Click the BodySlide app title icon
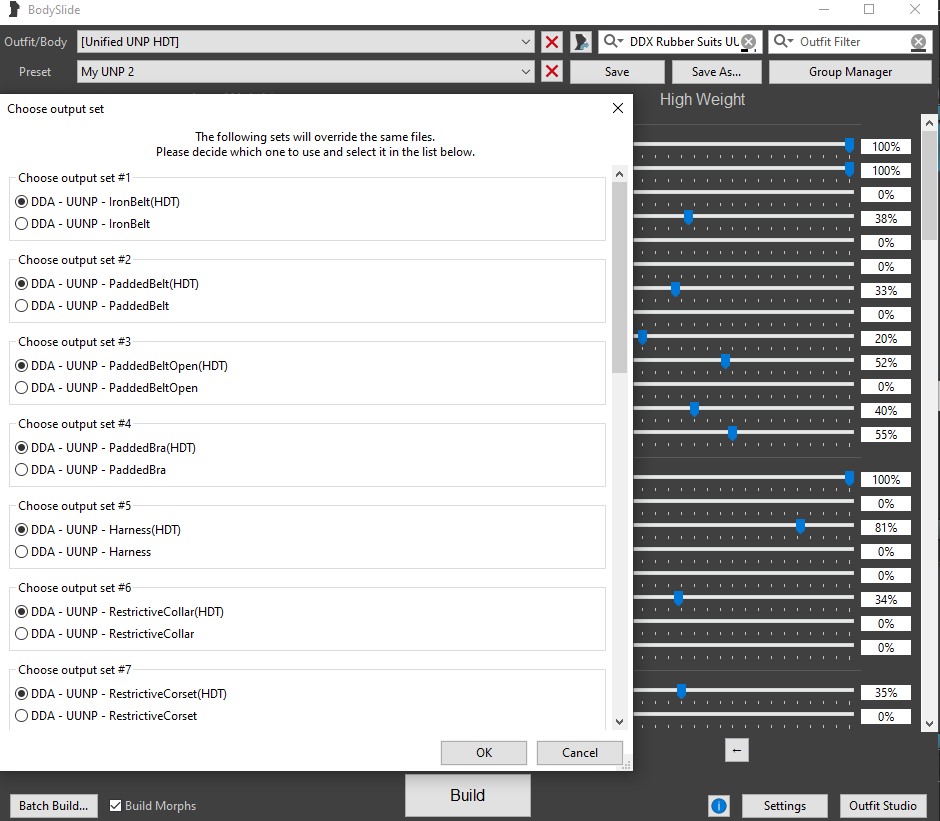The image size is (940, 821). (x=14, y=10)
